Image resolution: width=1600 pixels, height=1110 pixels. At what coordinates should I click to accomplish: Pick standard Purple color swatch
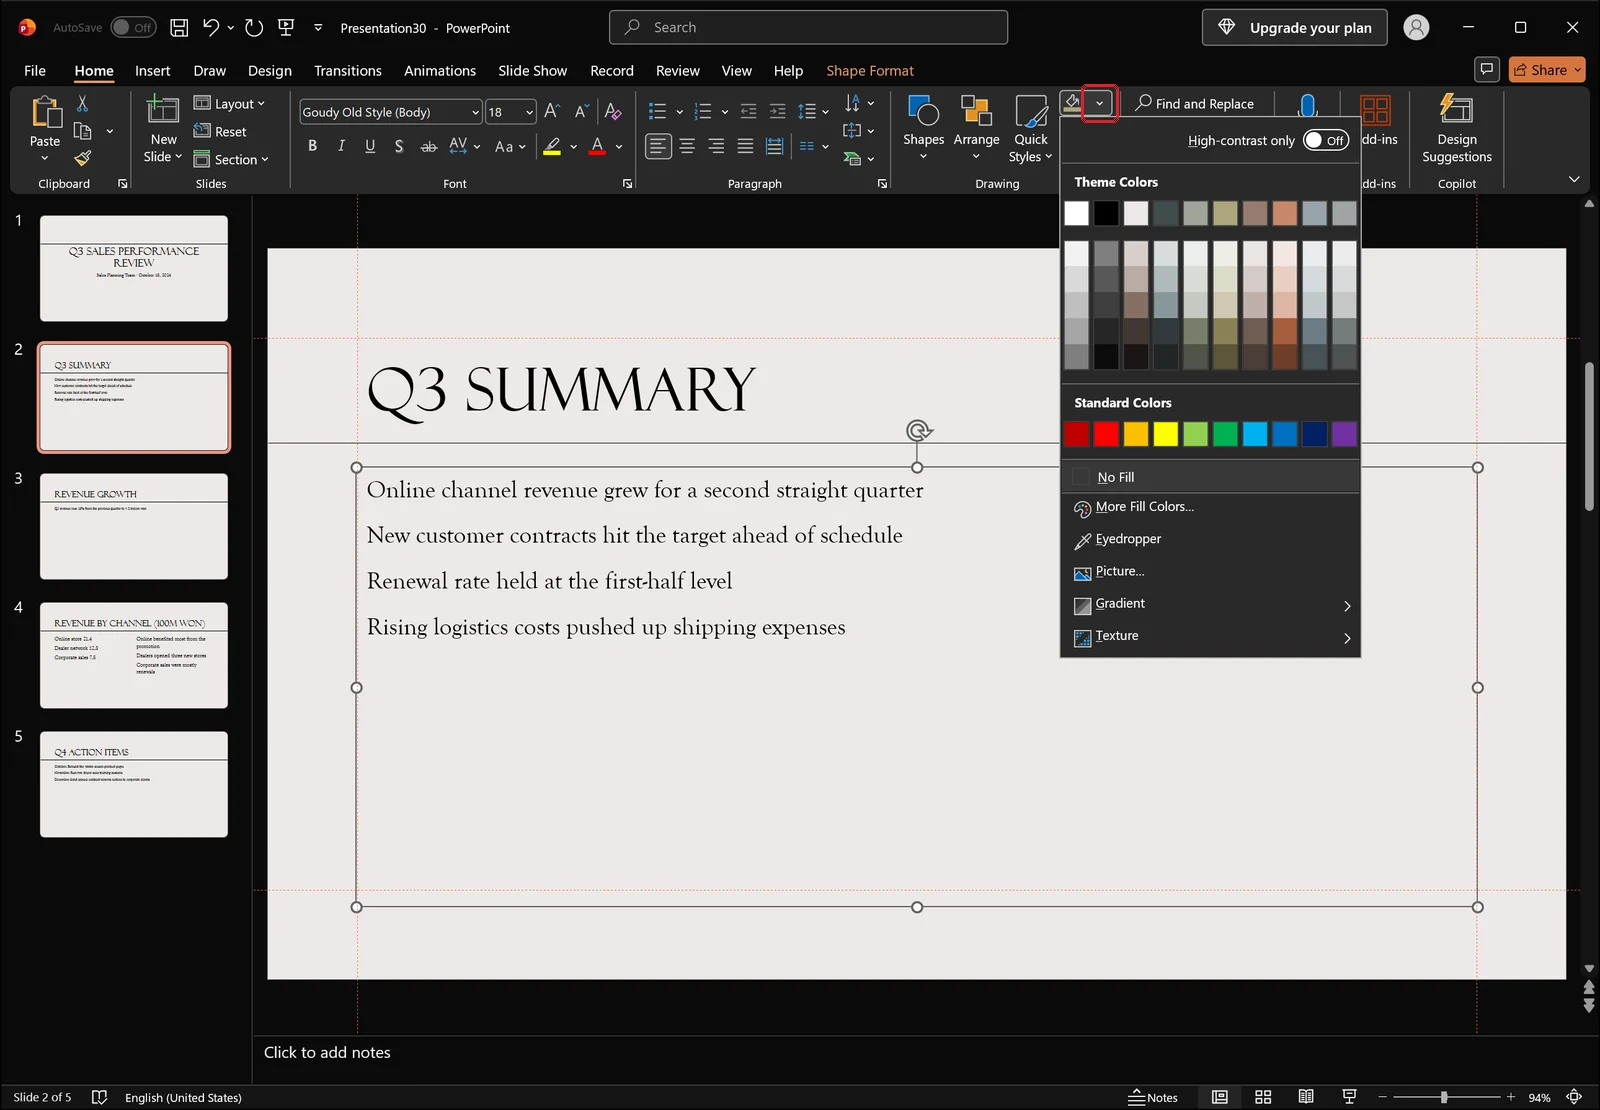[x=1344, y=434]
